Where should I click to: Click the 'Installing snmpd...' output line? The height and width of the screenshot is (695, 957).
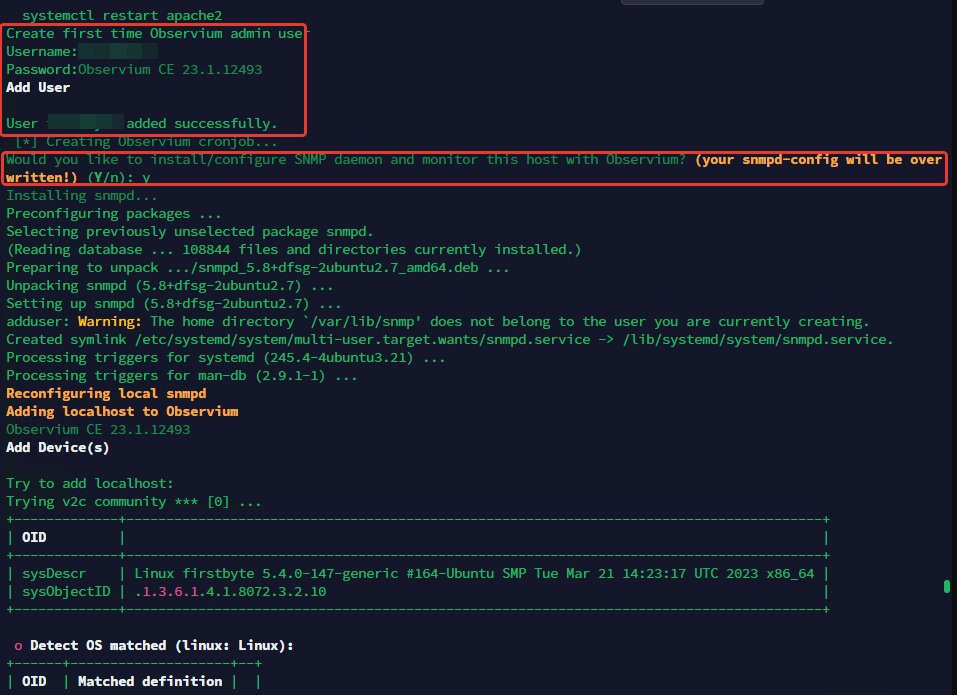82,196
